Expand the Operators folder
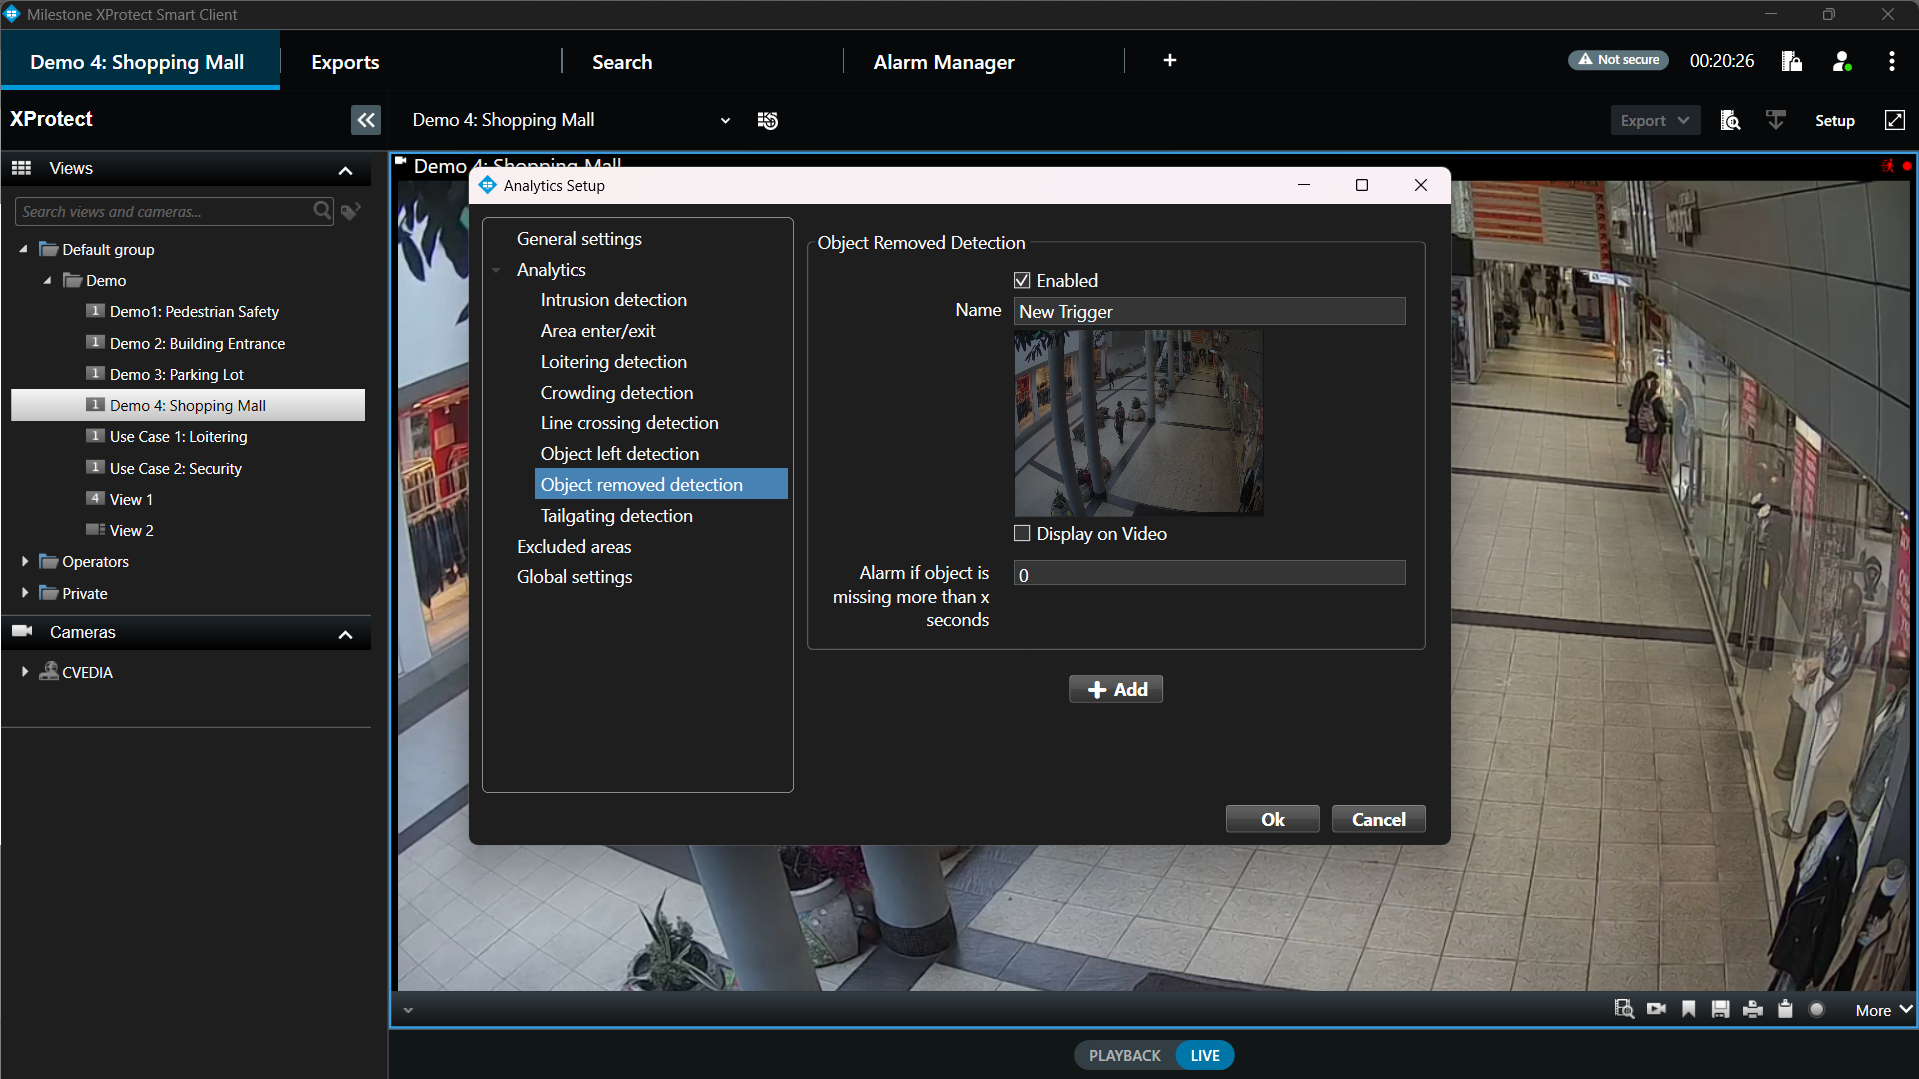 (24, 561)
